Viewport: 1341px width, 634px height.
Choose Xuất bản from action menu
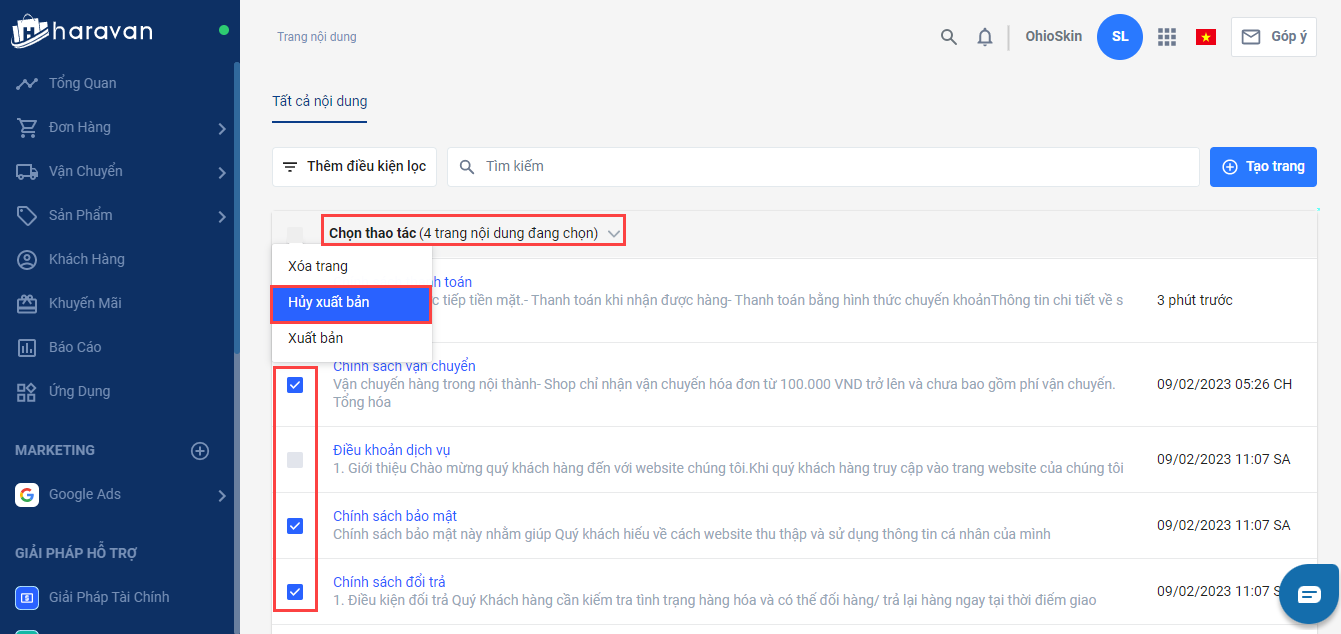tap(352, 338)
